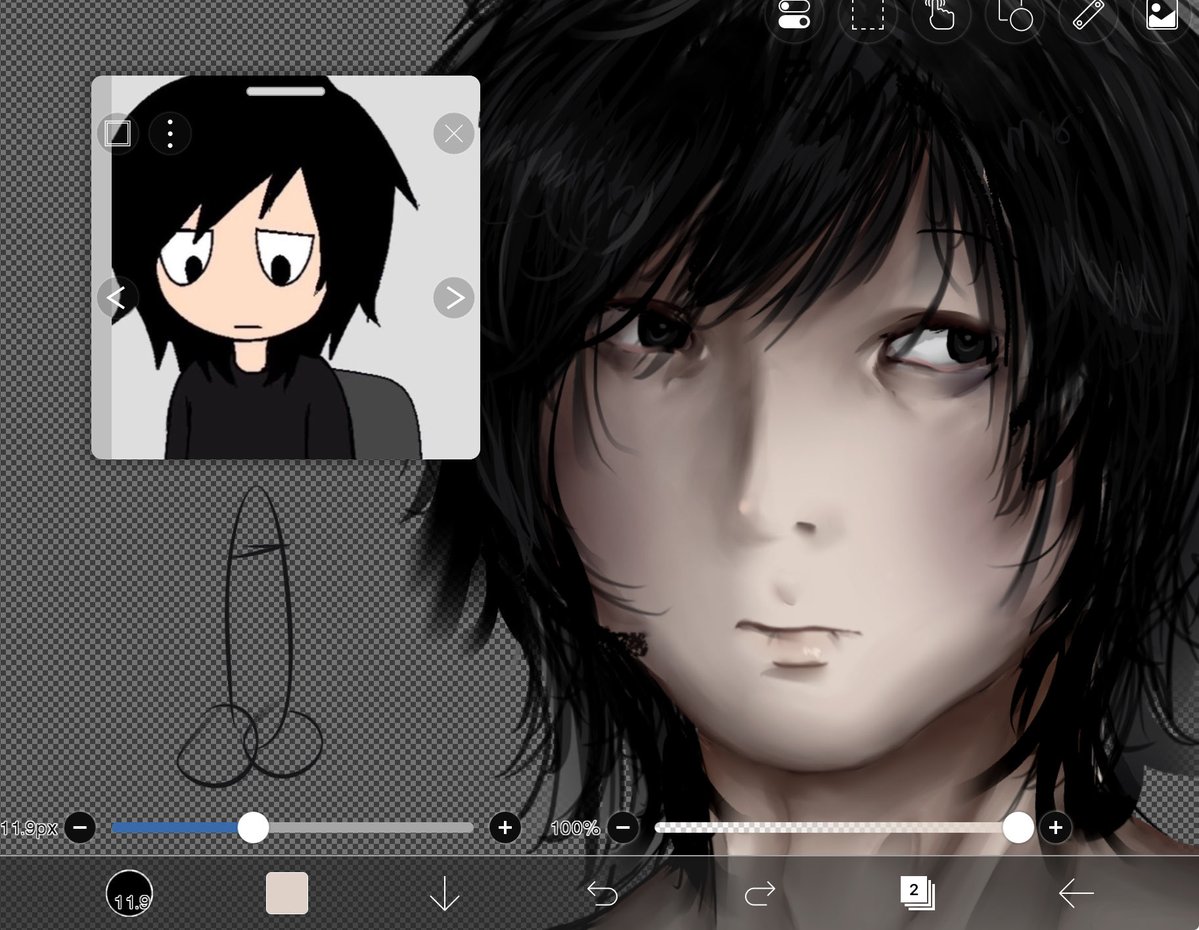Open the layers panel showing 2

(x=917, y=893)
